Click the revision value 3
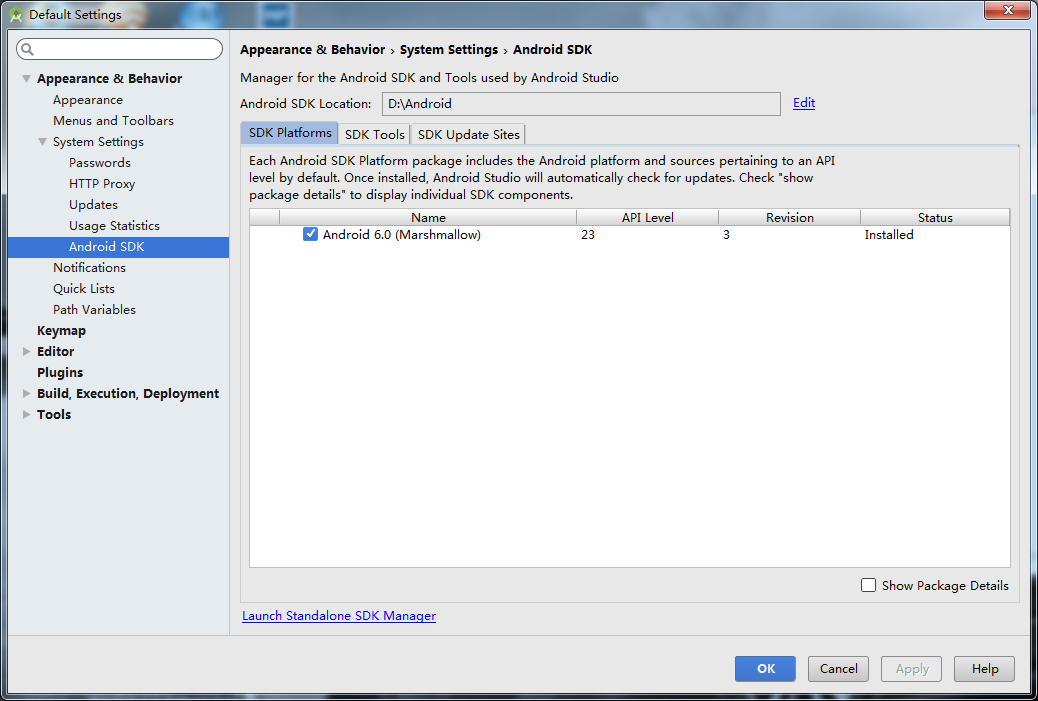The height and width of the screenshot is (701, 1038). pyautogui.click(x=726, y=234)
